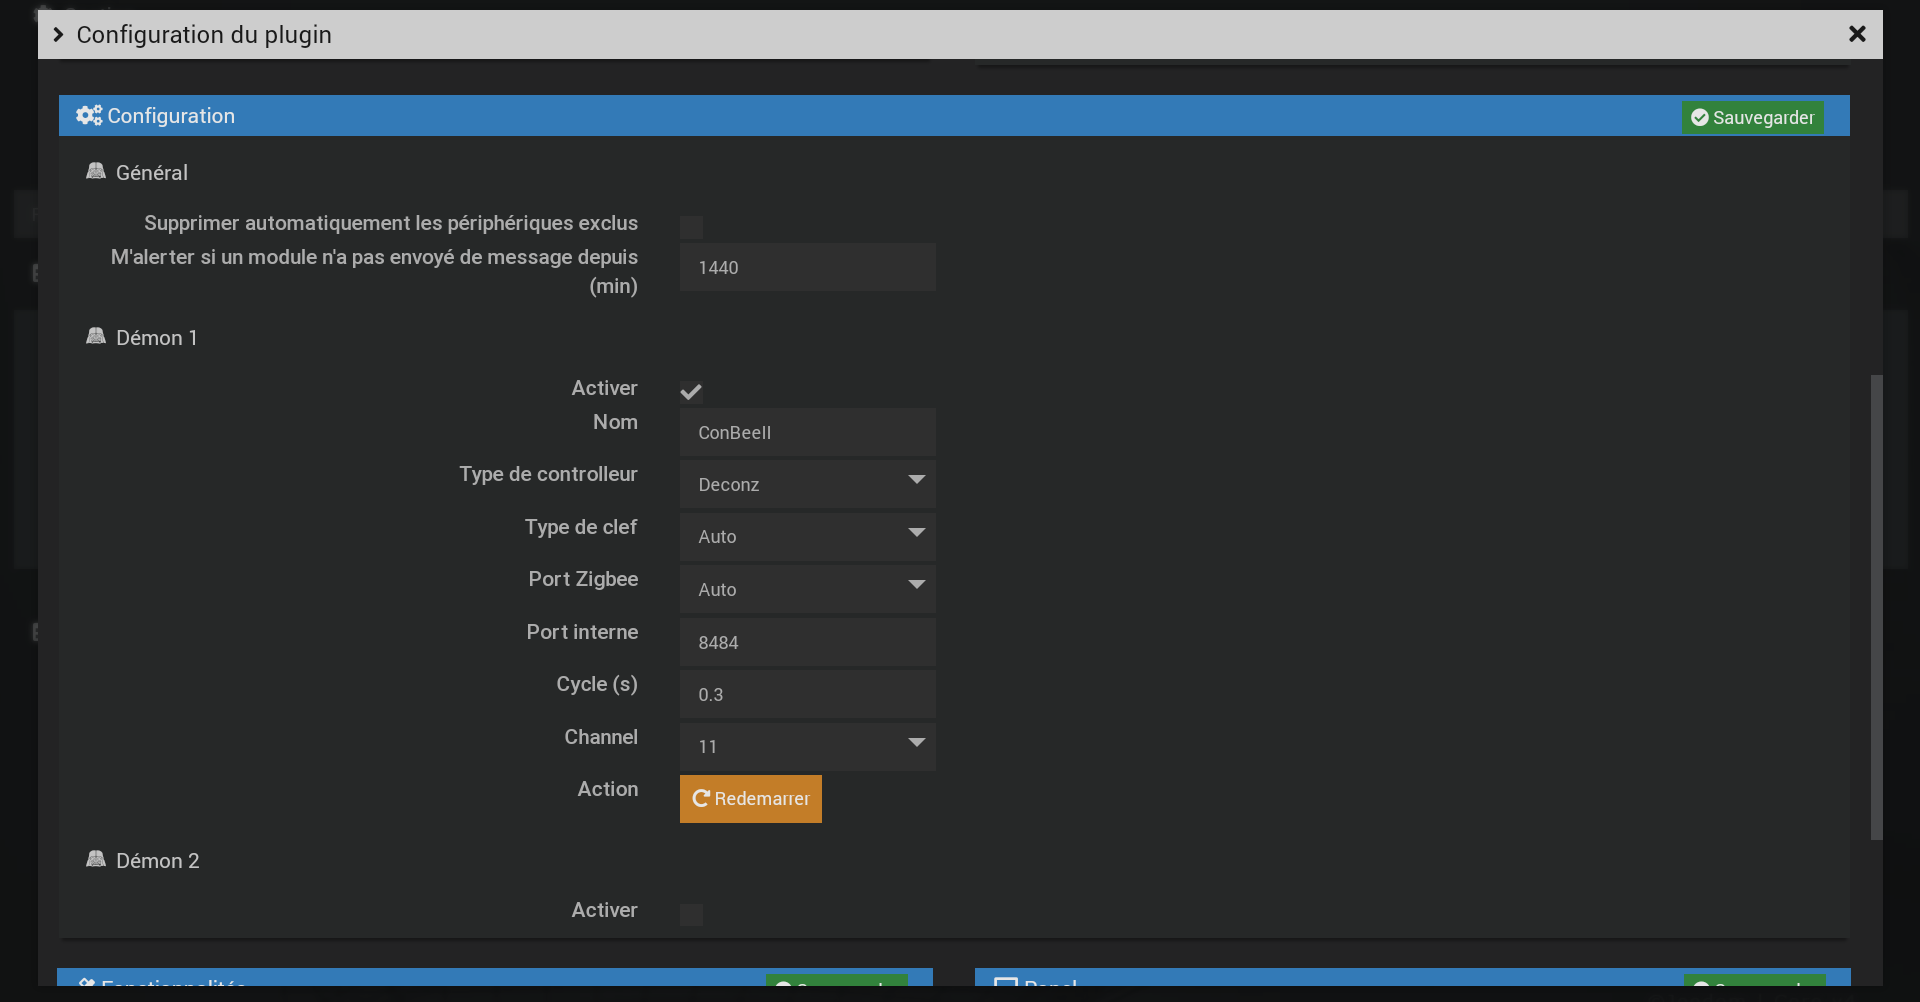This screenshot has height=1002, width=1920.
Task: Click the Nom field containing ConBeeII
Action: click(x=808, y=432)
